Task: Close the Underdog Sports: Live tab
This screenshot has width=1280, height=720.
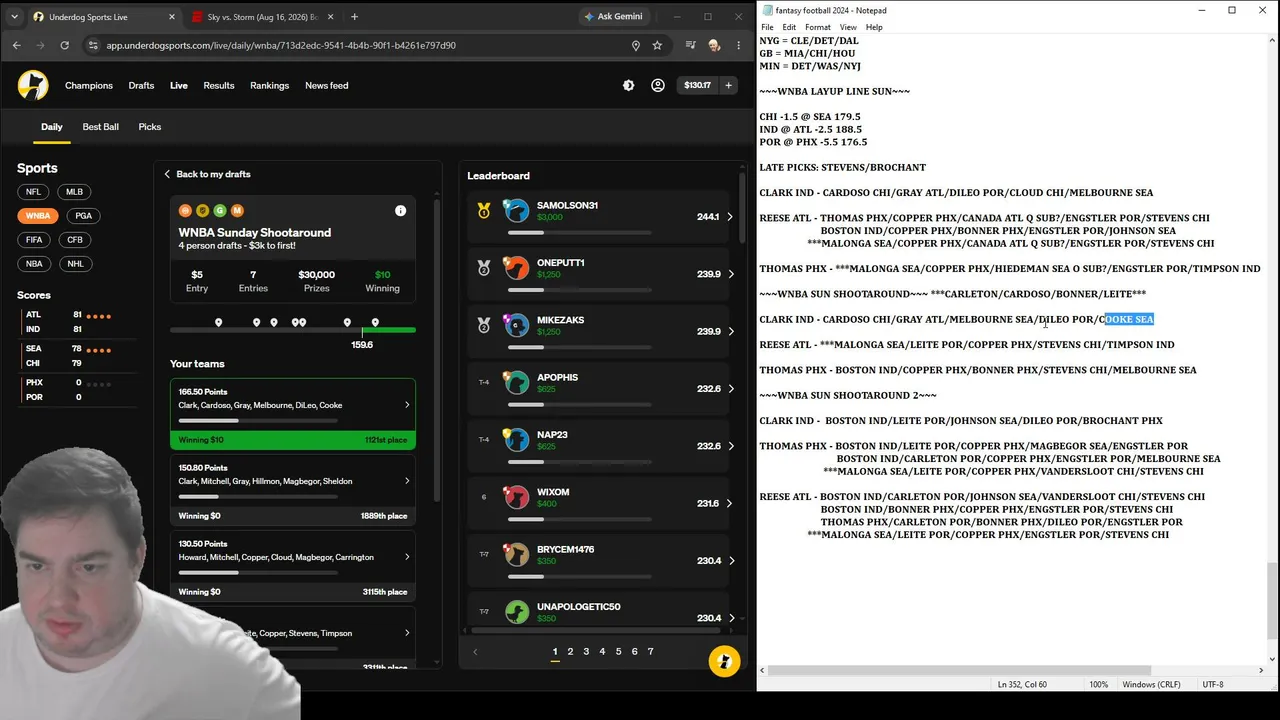Action: pyautogui.click(x=172, y=17)
